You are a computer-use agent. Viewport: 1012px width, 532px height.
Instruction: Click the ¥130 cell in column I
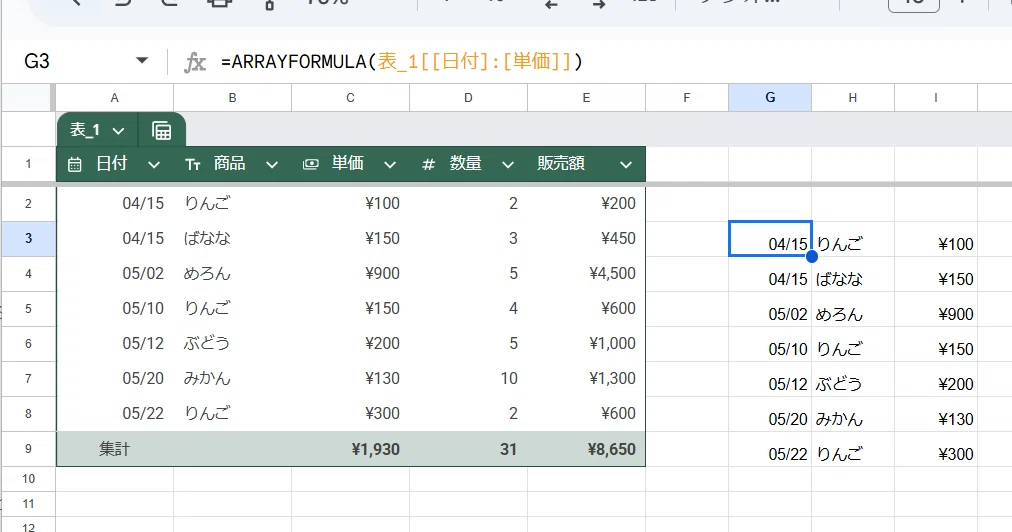click(956, 419)
